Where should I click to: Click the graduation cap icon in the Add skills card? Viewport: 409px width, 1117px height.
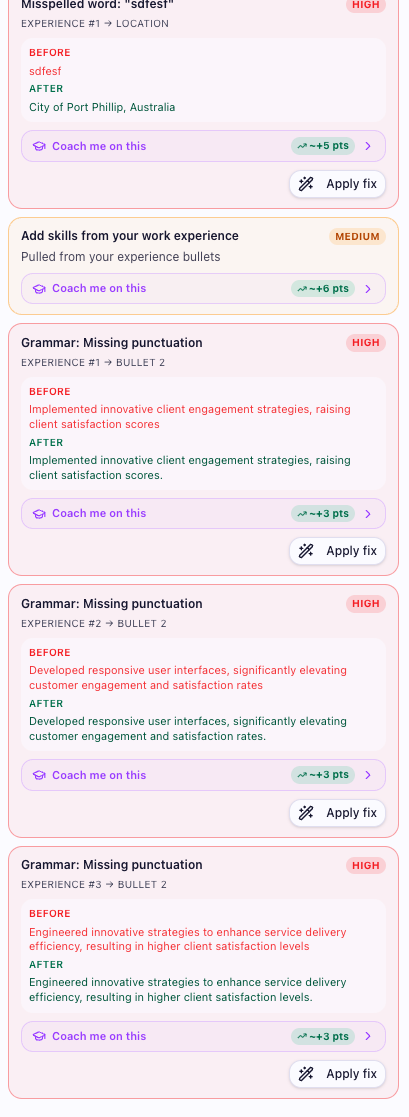click(x=39, y=289)
